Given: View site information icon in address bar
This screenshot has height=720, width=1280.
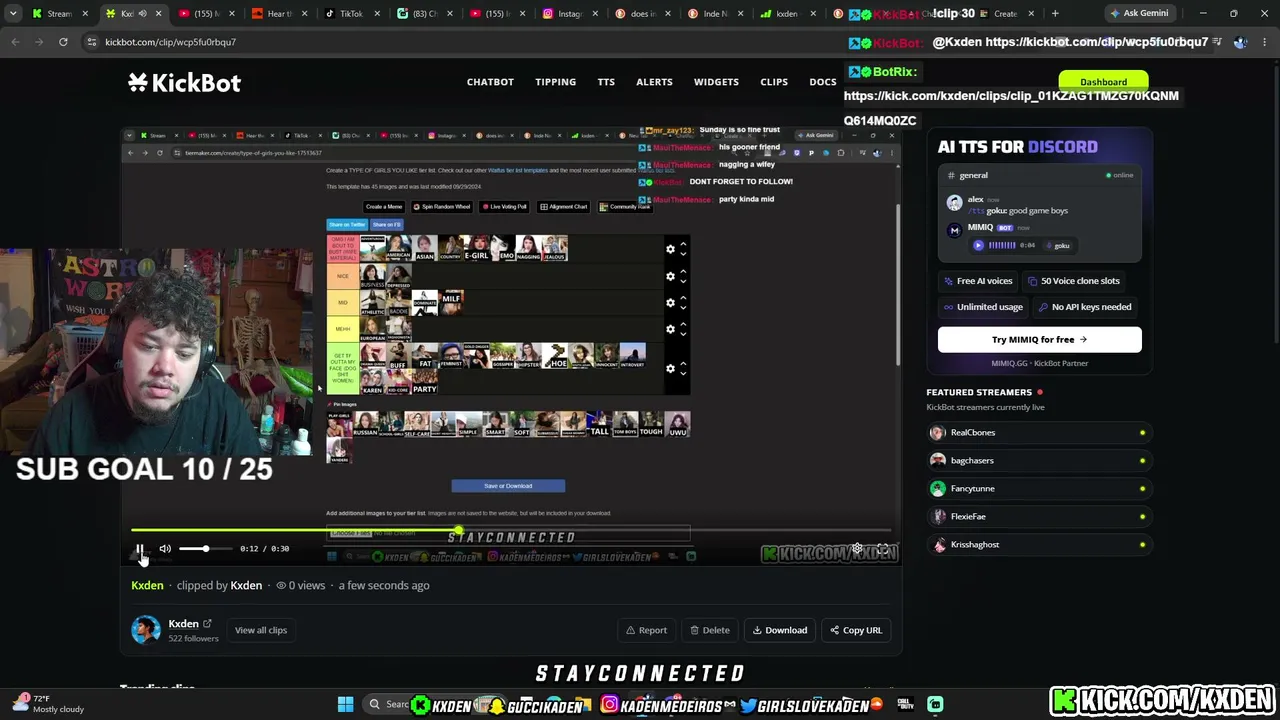Looking at the screenshot, I should (91, 42).
